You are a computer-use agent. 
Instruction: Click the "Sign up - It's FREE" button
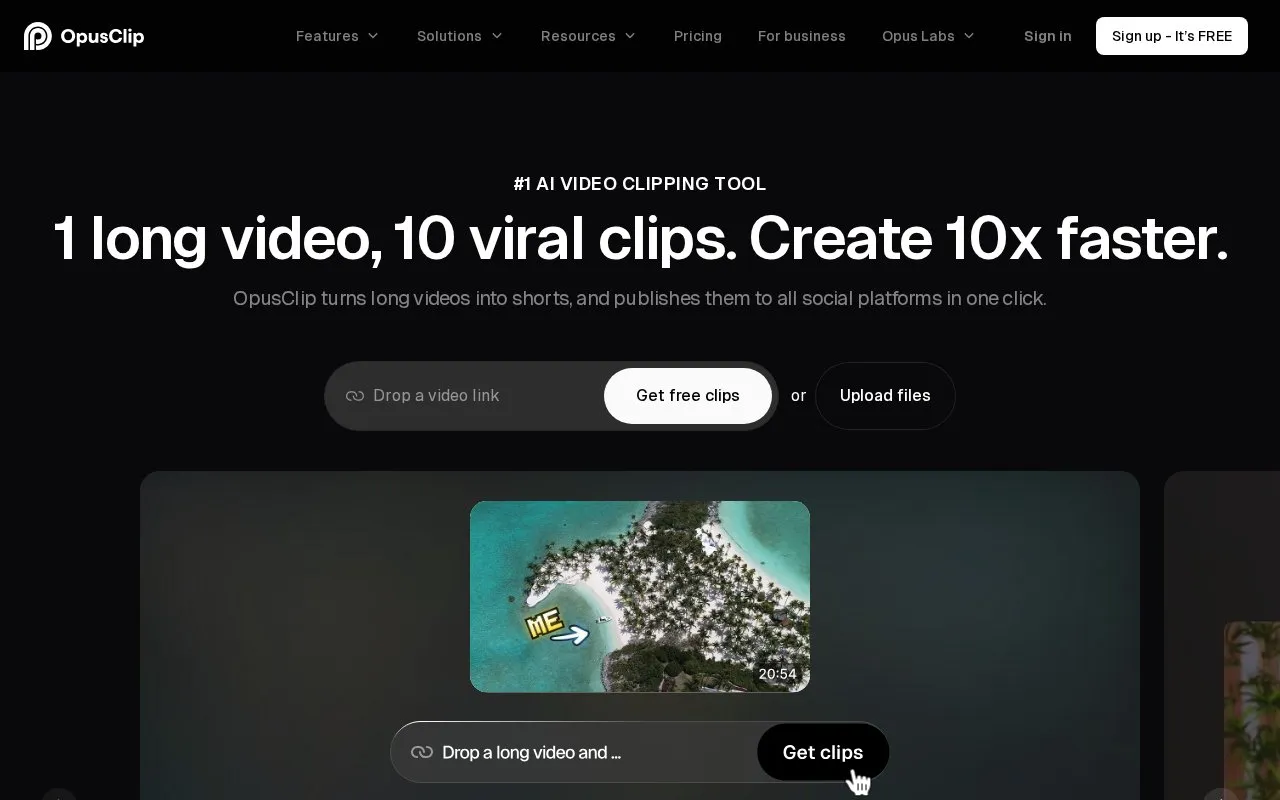pyautogui.click(x=1172, y=36)
